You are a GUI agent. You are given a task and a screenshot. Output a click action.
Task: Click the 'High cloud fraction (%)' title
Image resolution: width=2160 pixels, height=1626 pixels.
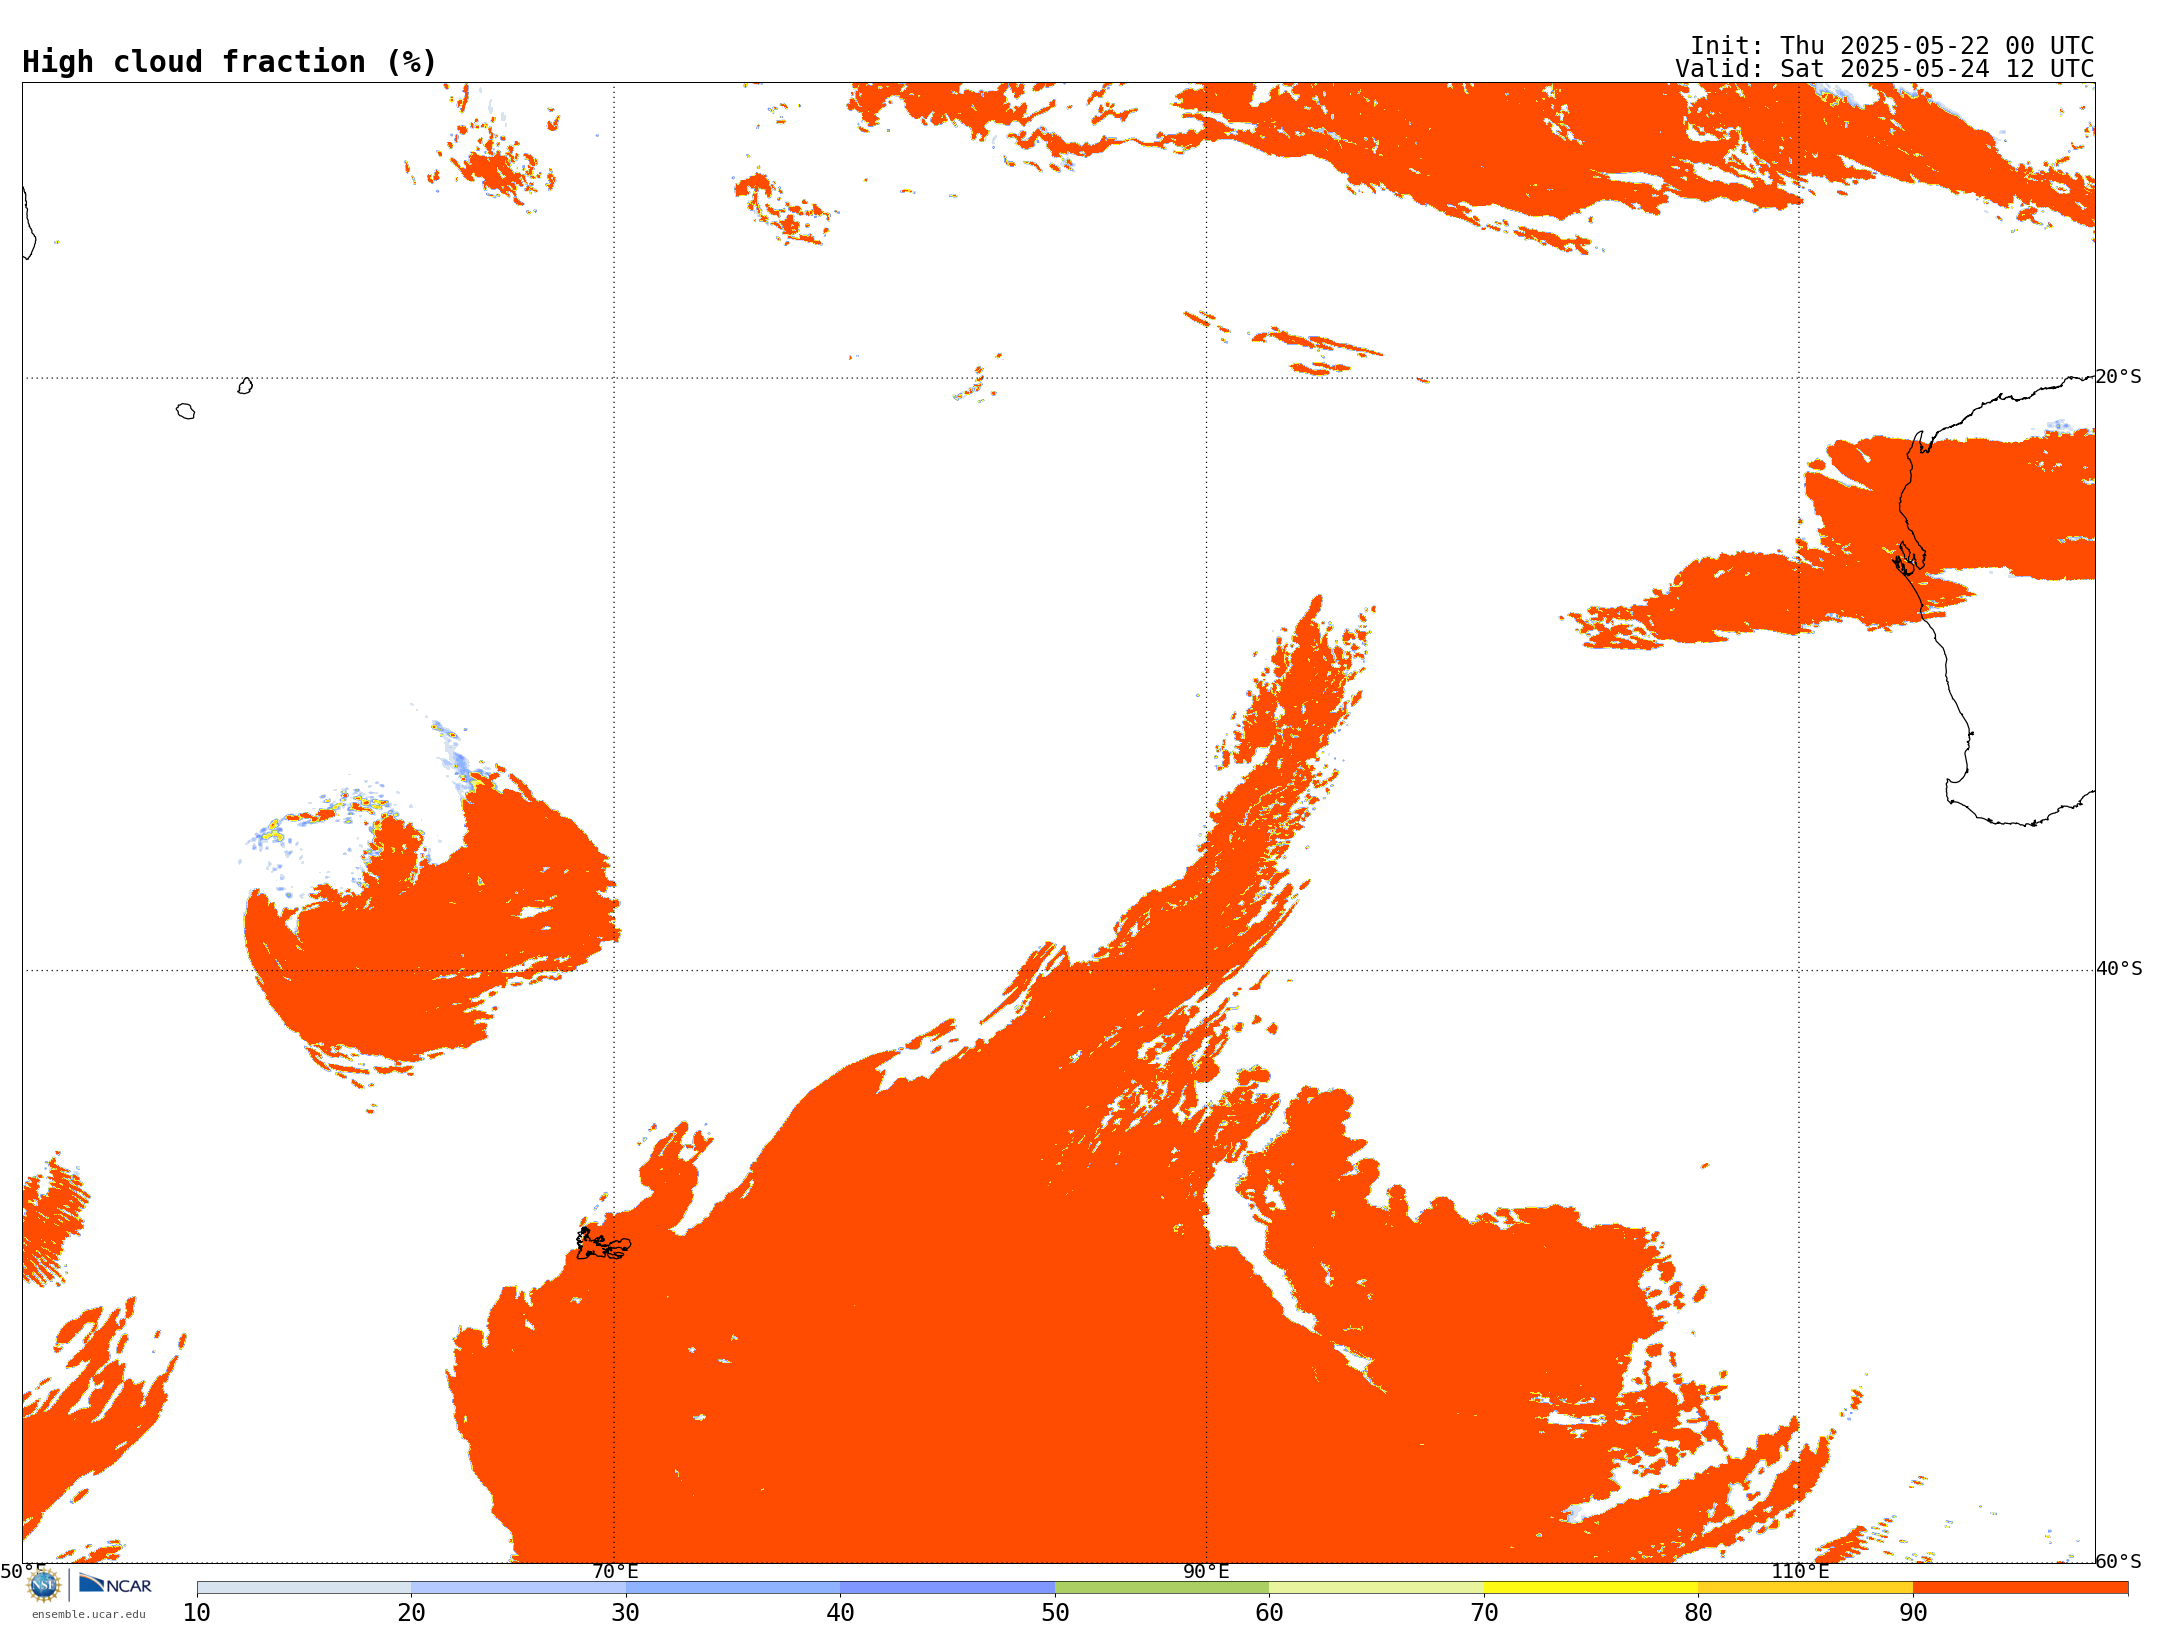(230, 62)
